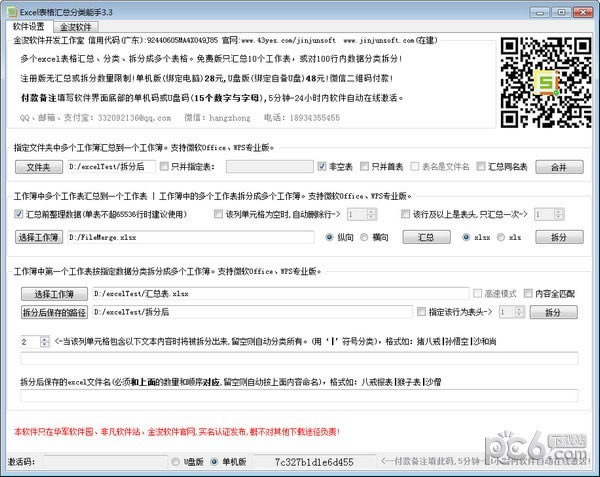The image size is (600, 477).
Task: Click the saved excel file names input field
Action: [x=299, y=396]
